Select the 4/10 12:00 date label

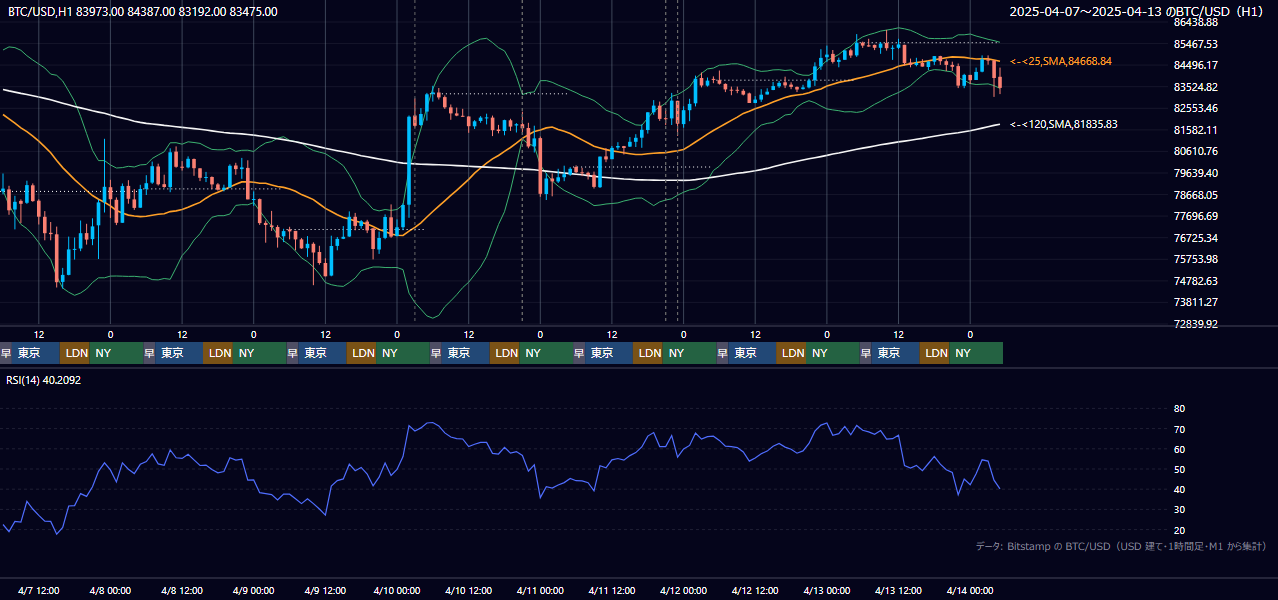pyautogui.click(x=468, y=590)
